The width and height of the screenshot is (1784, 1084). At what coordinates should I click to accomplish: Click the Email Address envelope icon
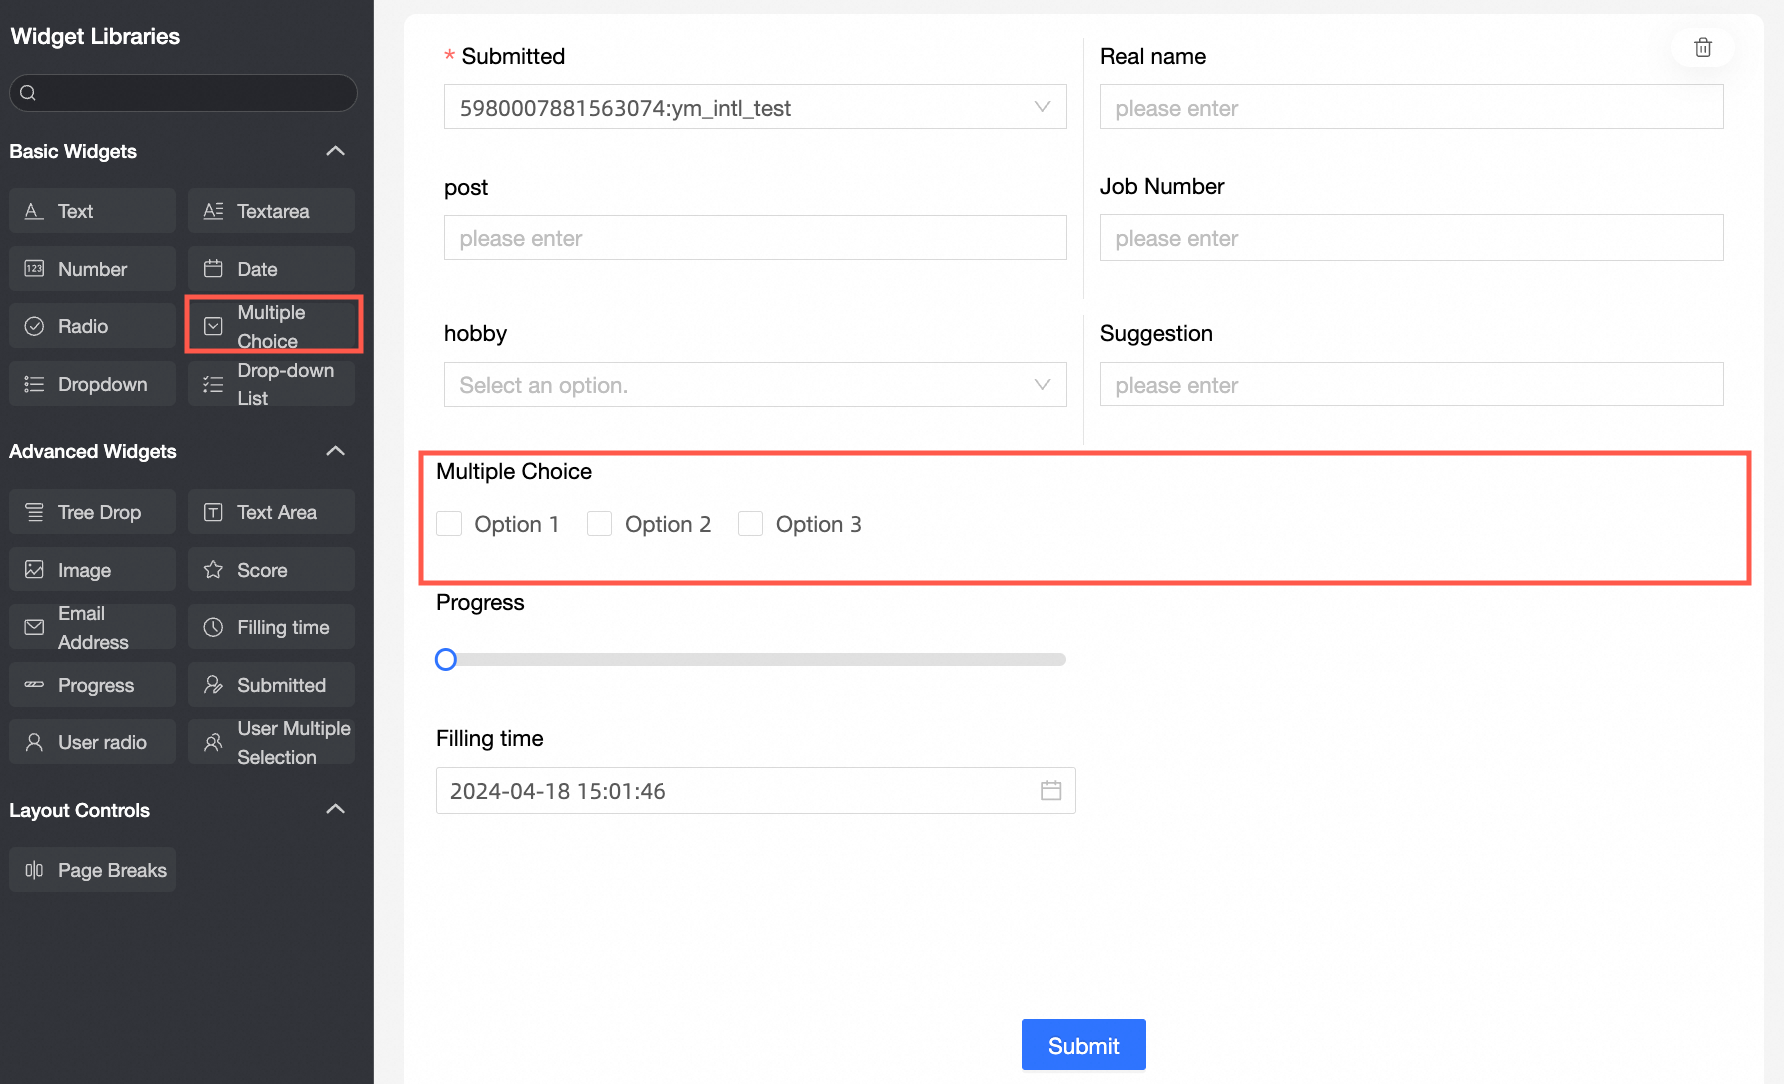pos(34,628)
